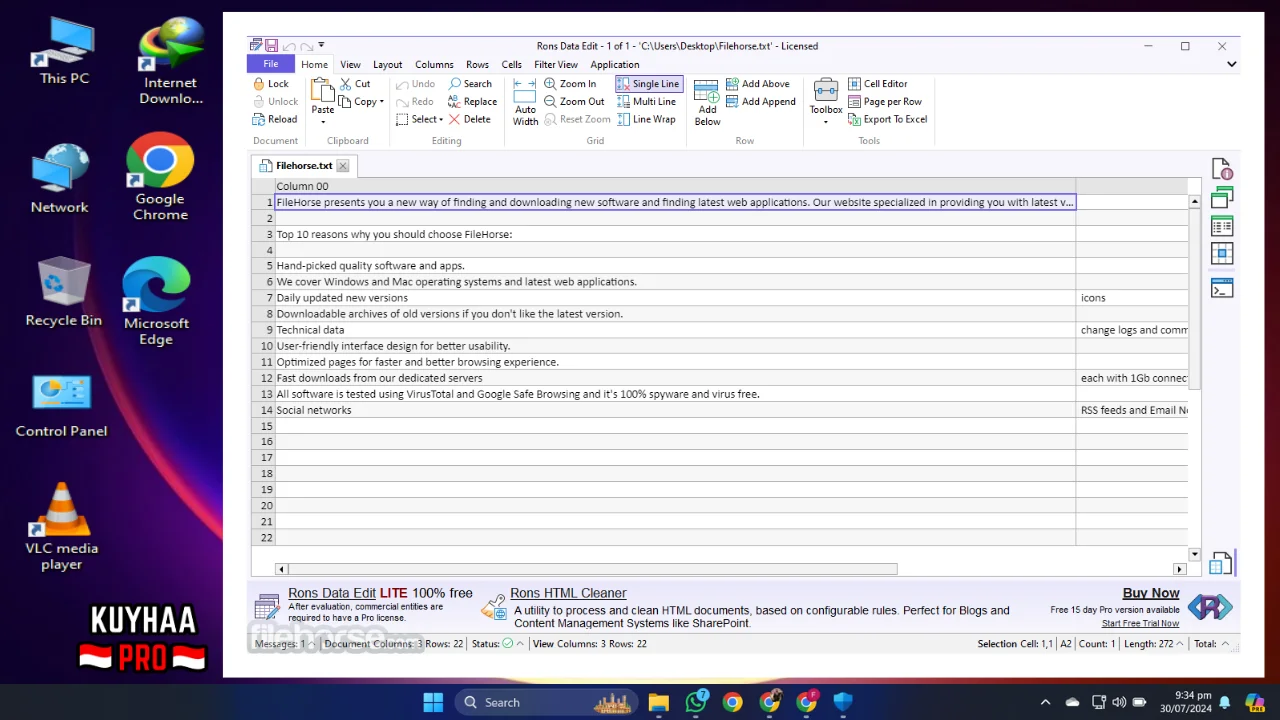
Task: Click the grid cell icon in right sidebar
Action: pos(1221,254)
